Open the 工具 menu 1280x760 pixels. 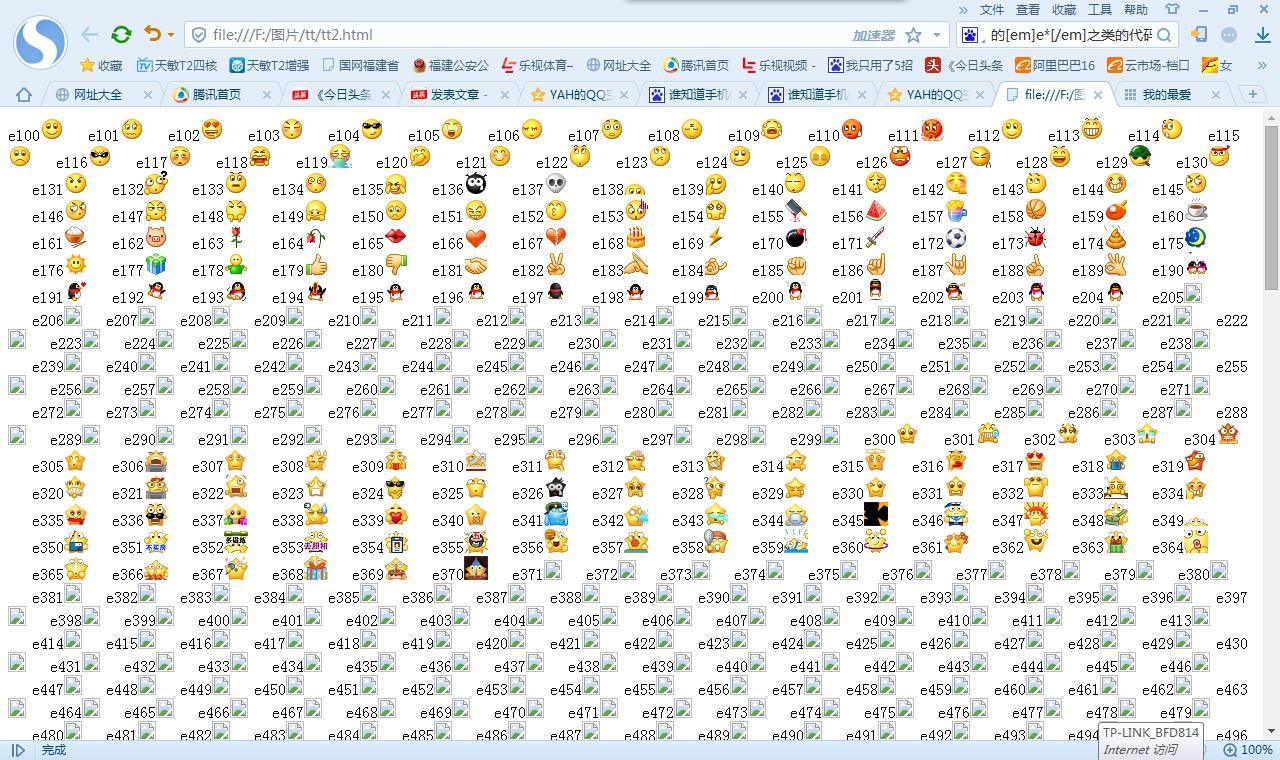(x=1100, y=9)
